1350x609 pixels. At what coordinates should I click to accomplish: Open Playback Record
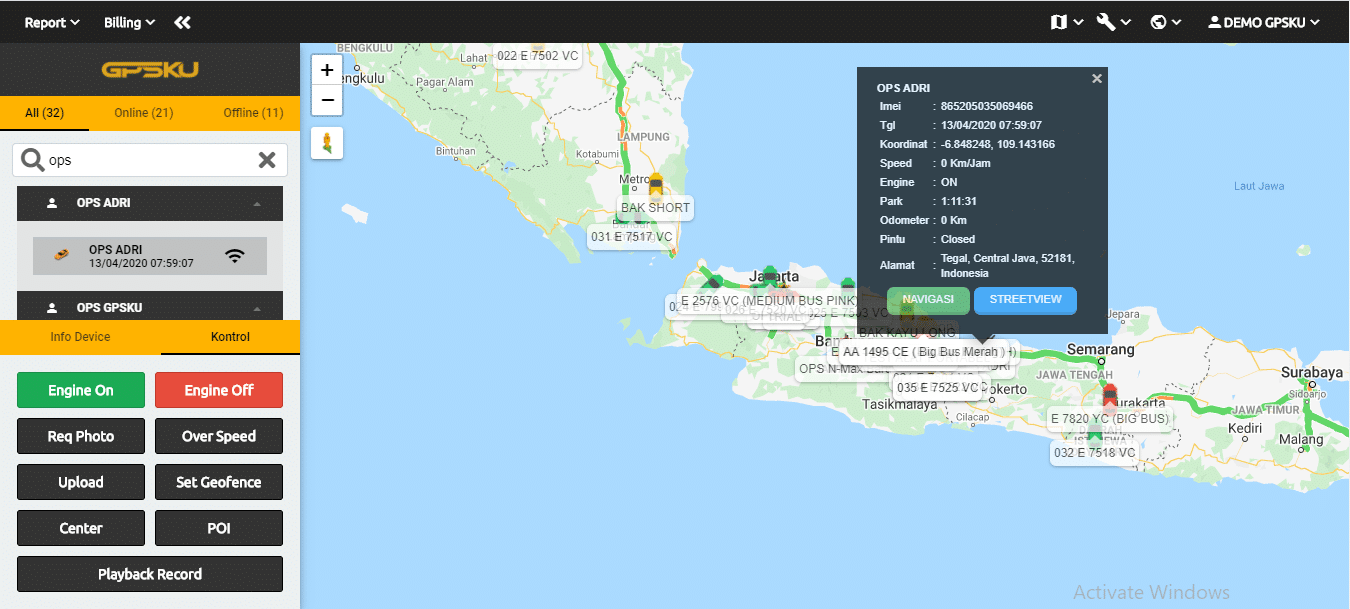pos(150,574)
